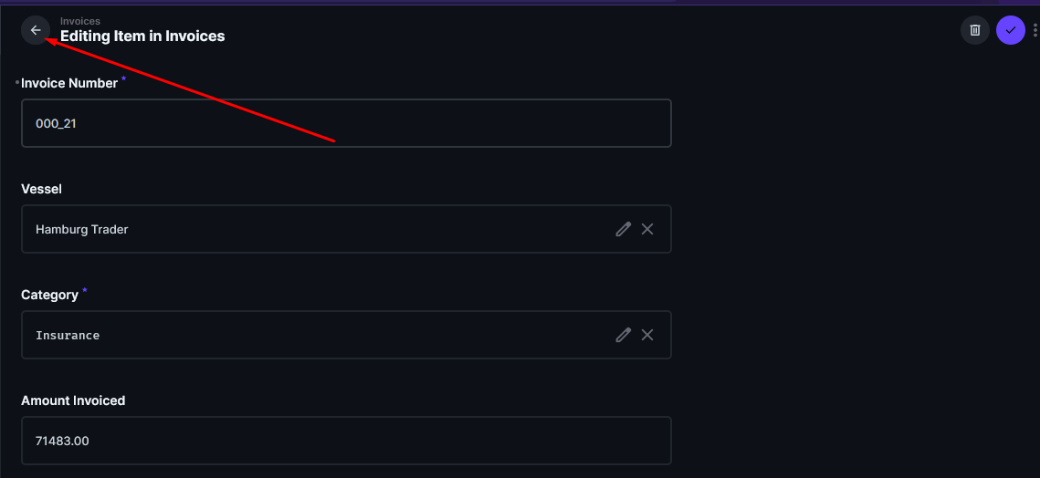1040x478 pixels.
Task: Click into the Amount Invoiced field
Action: [x=346, y=440]
